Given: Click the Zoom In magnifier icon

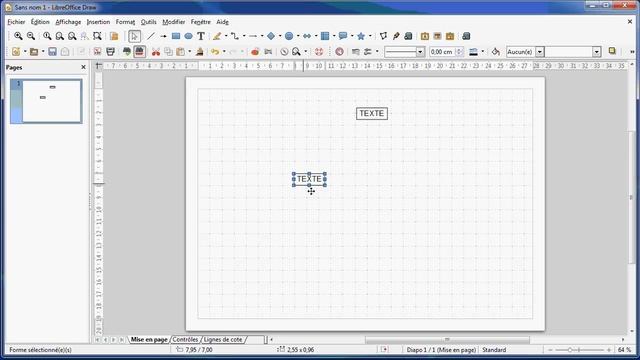Looking at the screenshot, I should pyautogui.click(x=18, y=36).
